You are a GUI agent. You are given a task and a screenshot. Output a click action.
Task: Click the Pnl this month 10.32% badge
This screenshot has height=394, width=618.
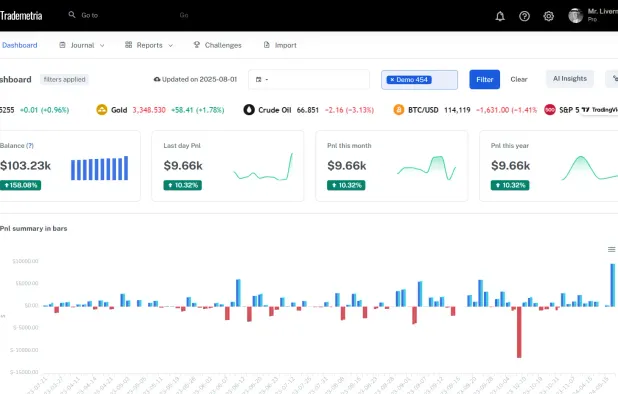pyautogui.click(x=346, y=185)
